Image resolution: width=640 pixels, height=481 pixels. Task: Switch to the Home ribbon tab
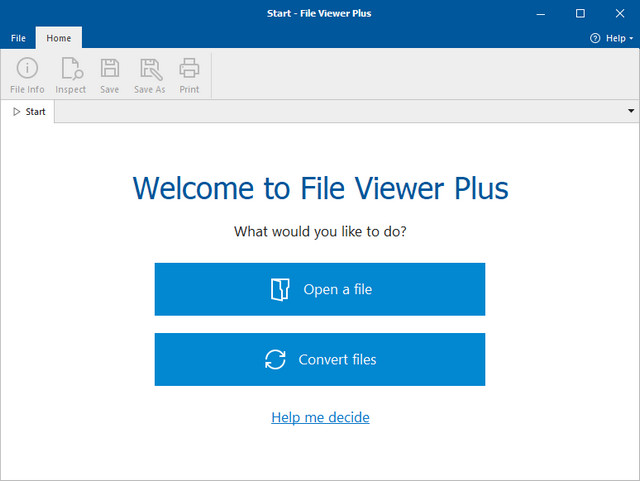pyautogui.click(x=59, y=38)
